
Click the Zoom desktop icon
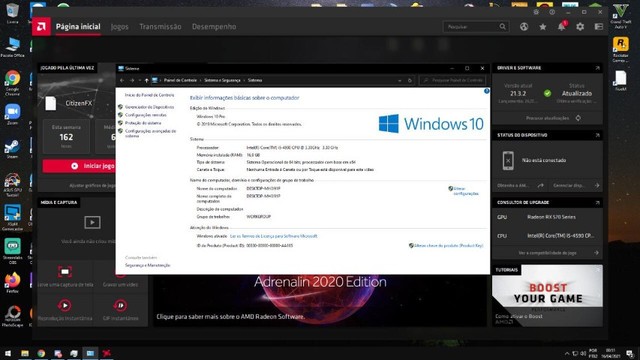pyautogui.click(x=12, y=114)
